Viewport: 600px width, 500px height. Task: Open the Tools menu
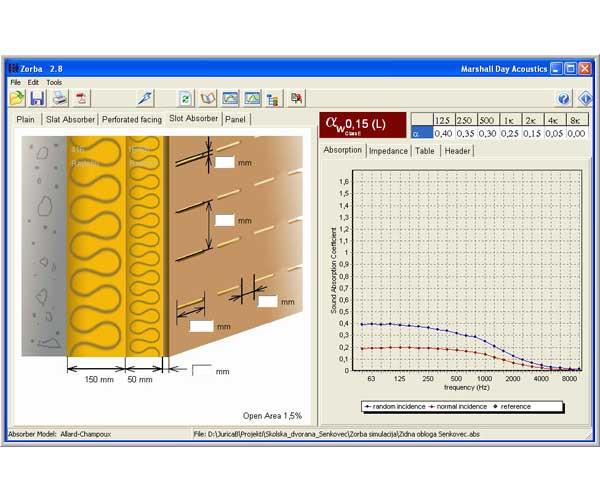pos(54,82)
